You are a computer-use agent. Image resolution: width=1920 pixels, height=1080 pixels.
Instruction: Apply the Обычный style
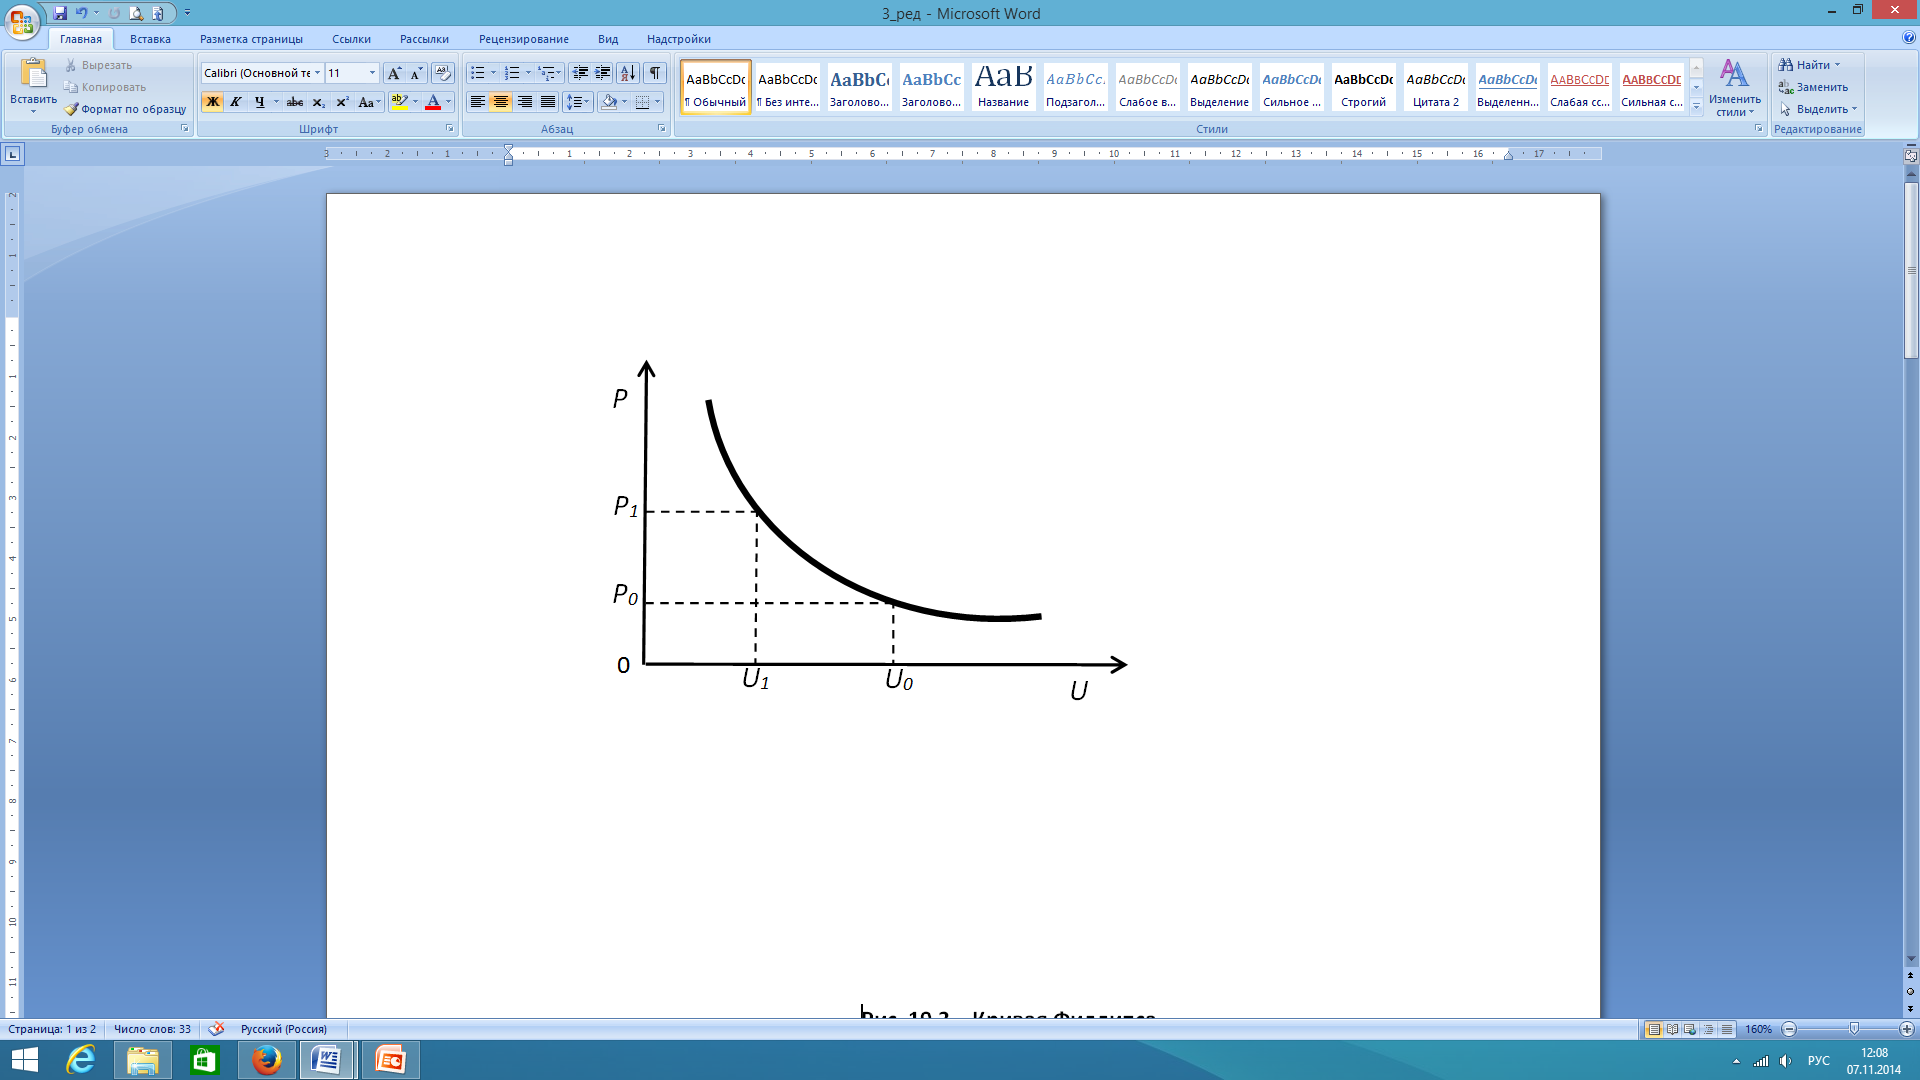[x=716, y=87]
